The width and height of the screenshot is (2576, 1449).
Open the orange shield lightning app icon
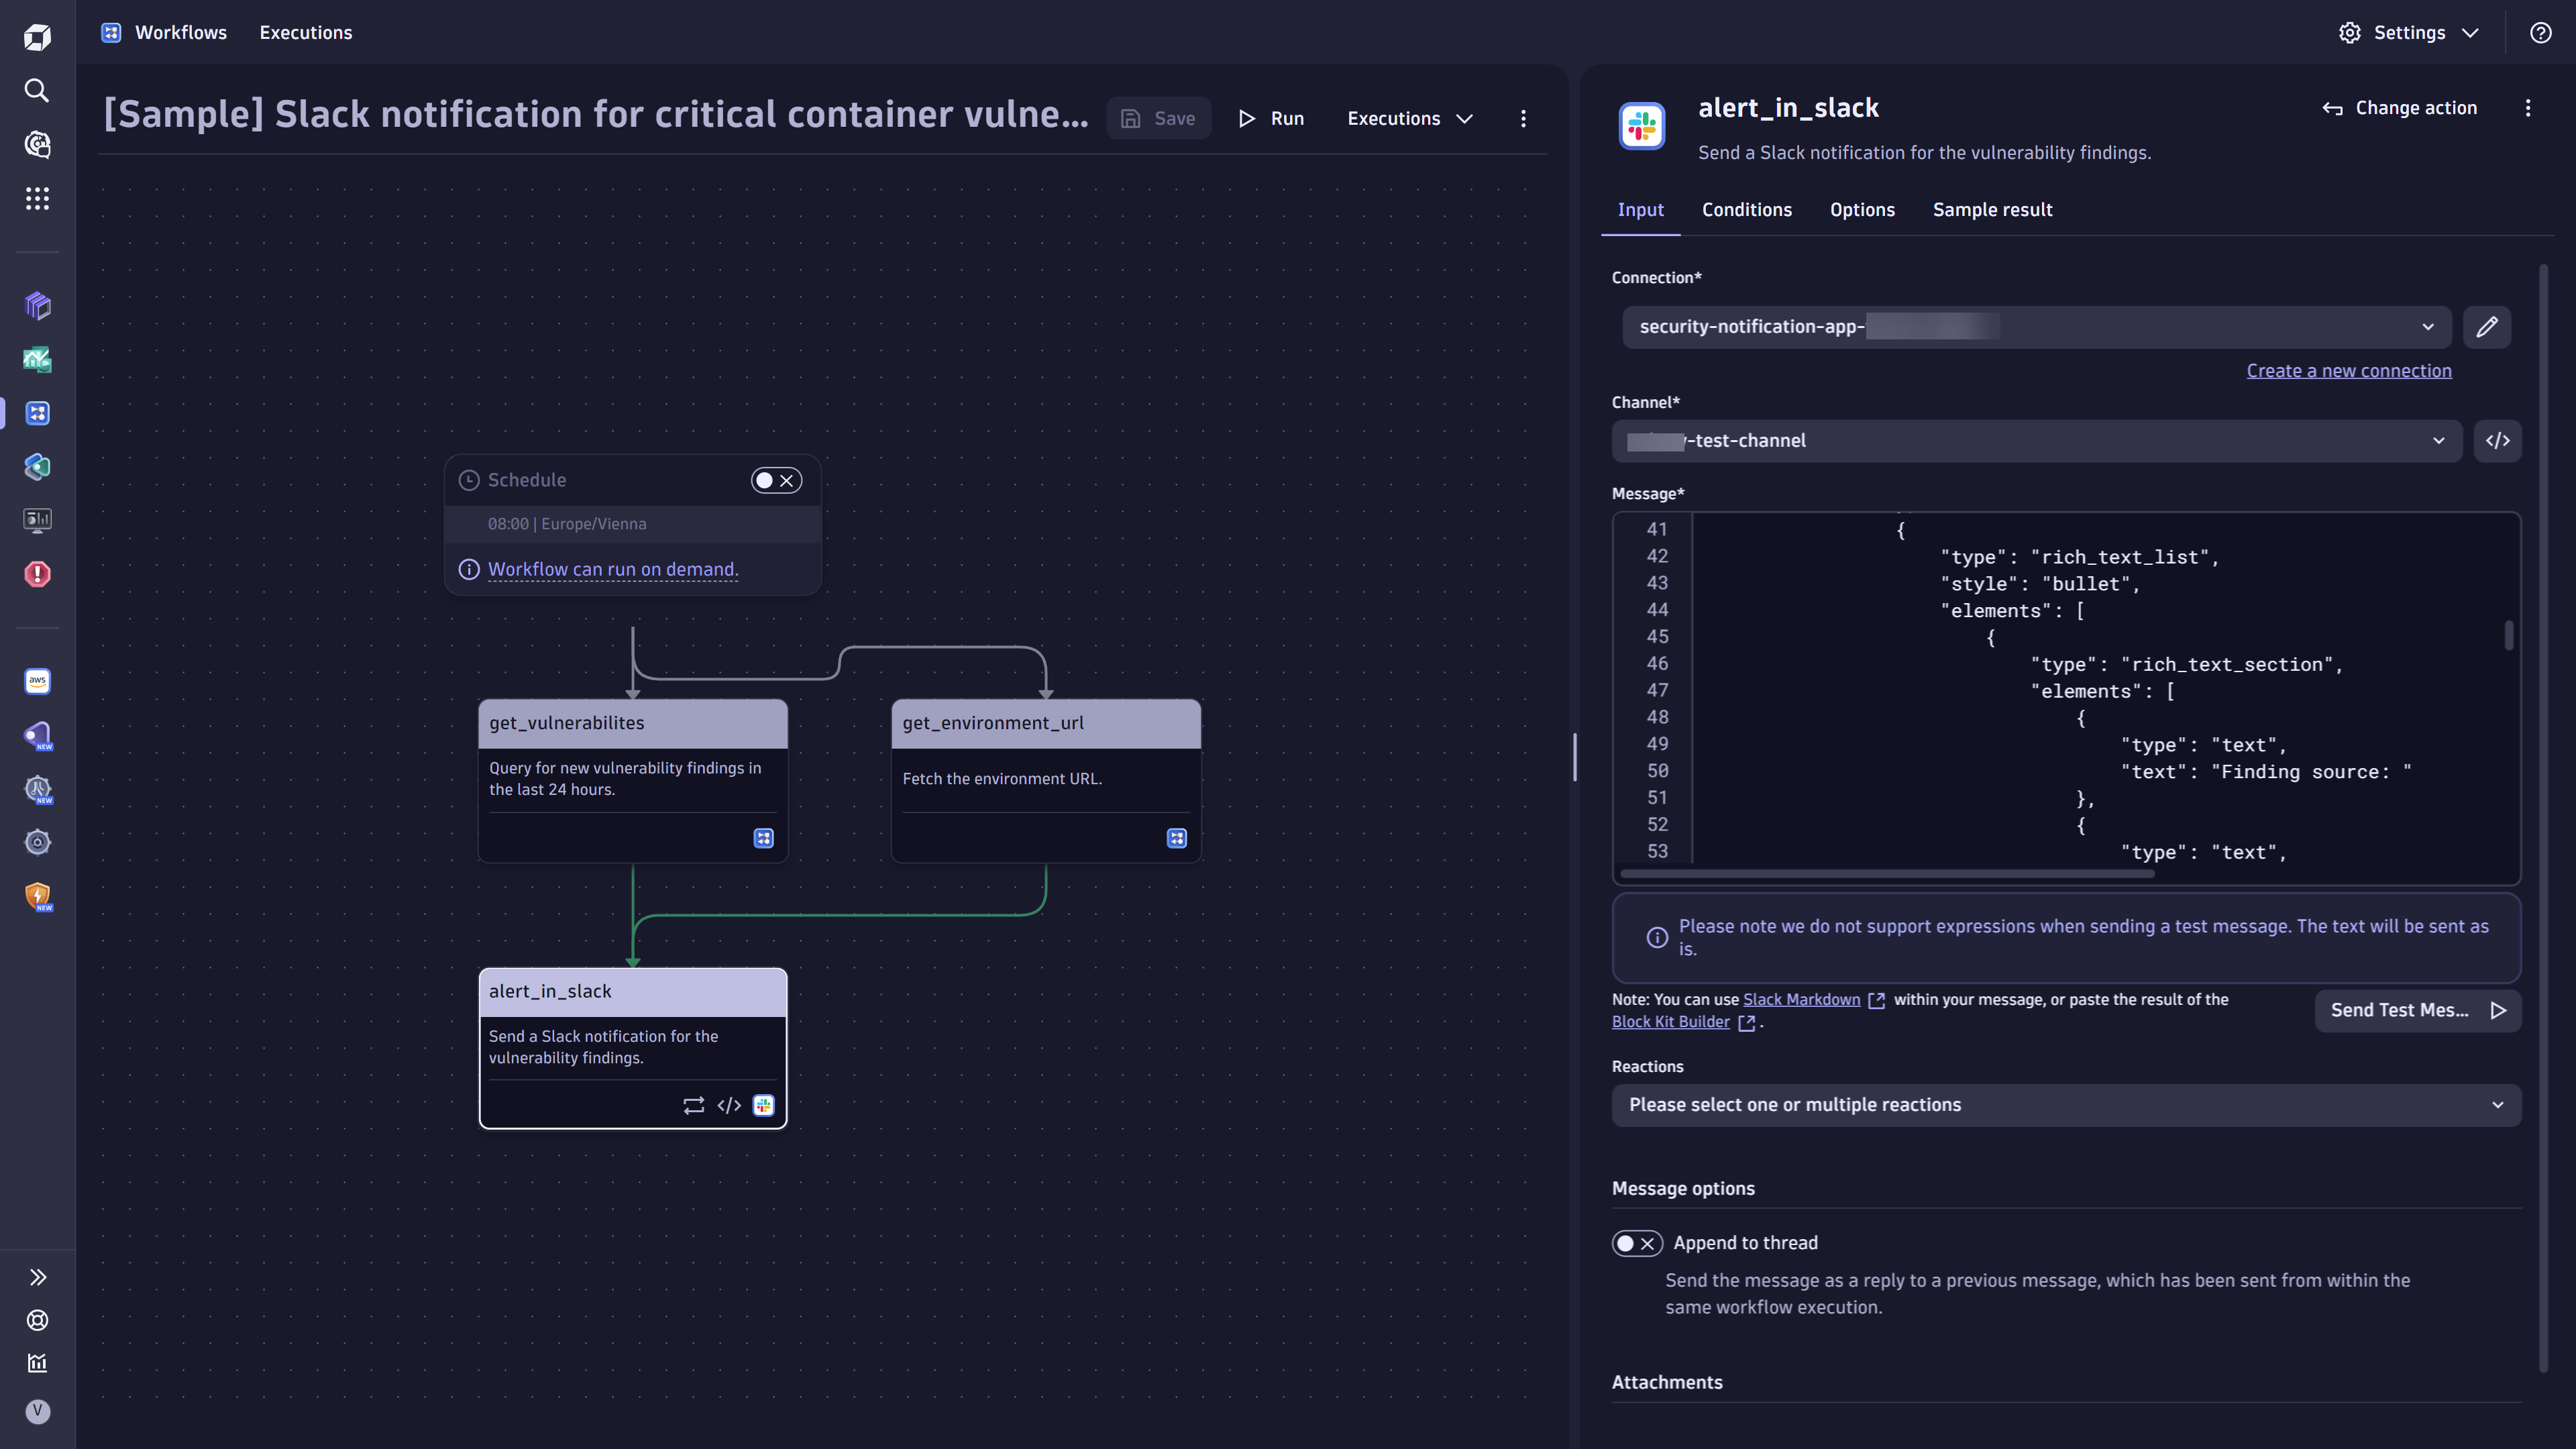(37, 896)
